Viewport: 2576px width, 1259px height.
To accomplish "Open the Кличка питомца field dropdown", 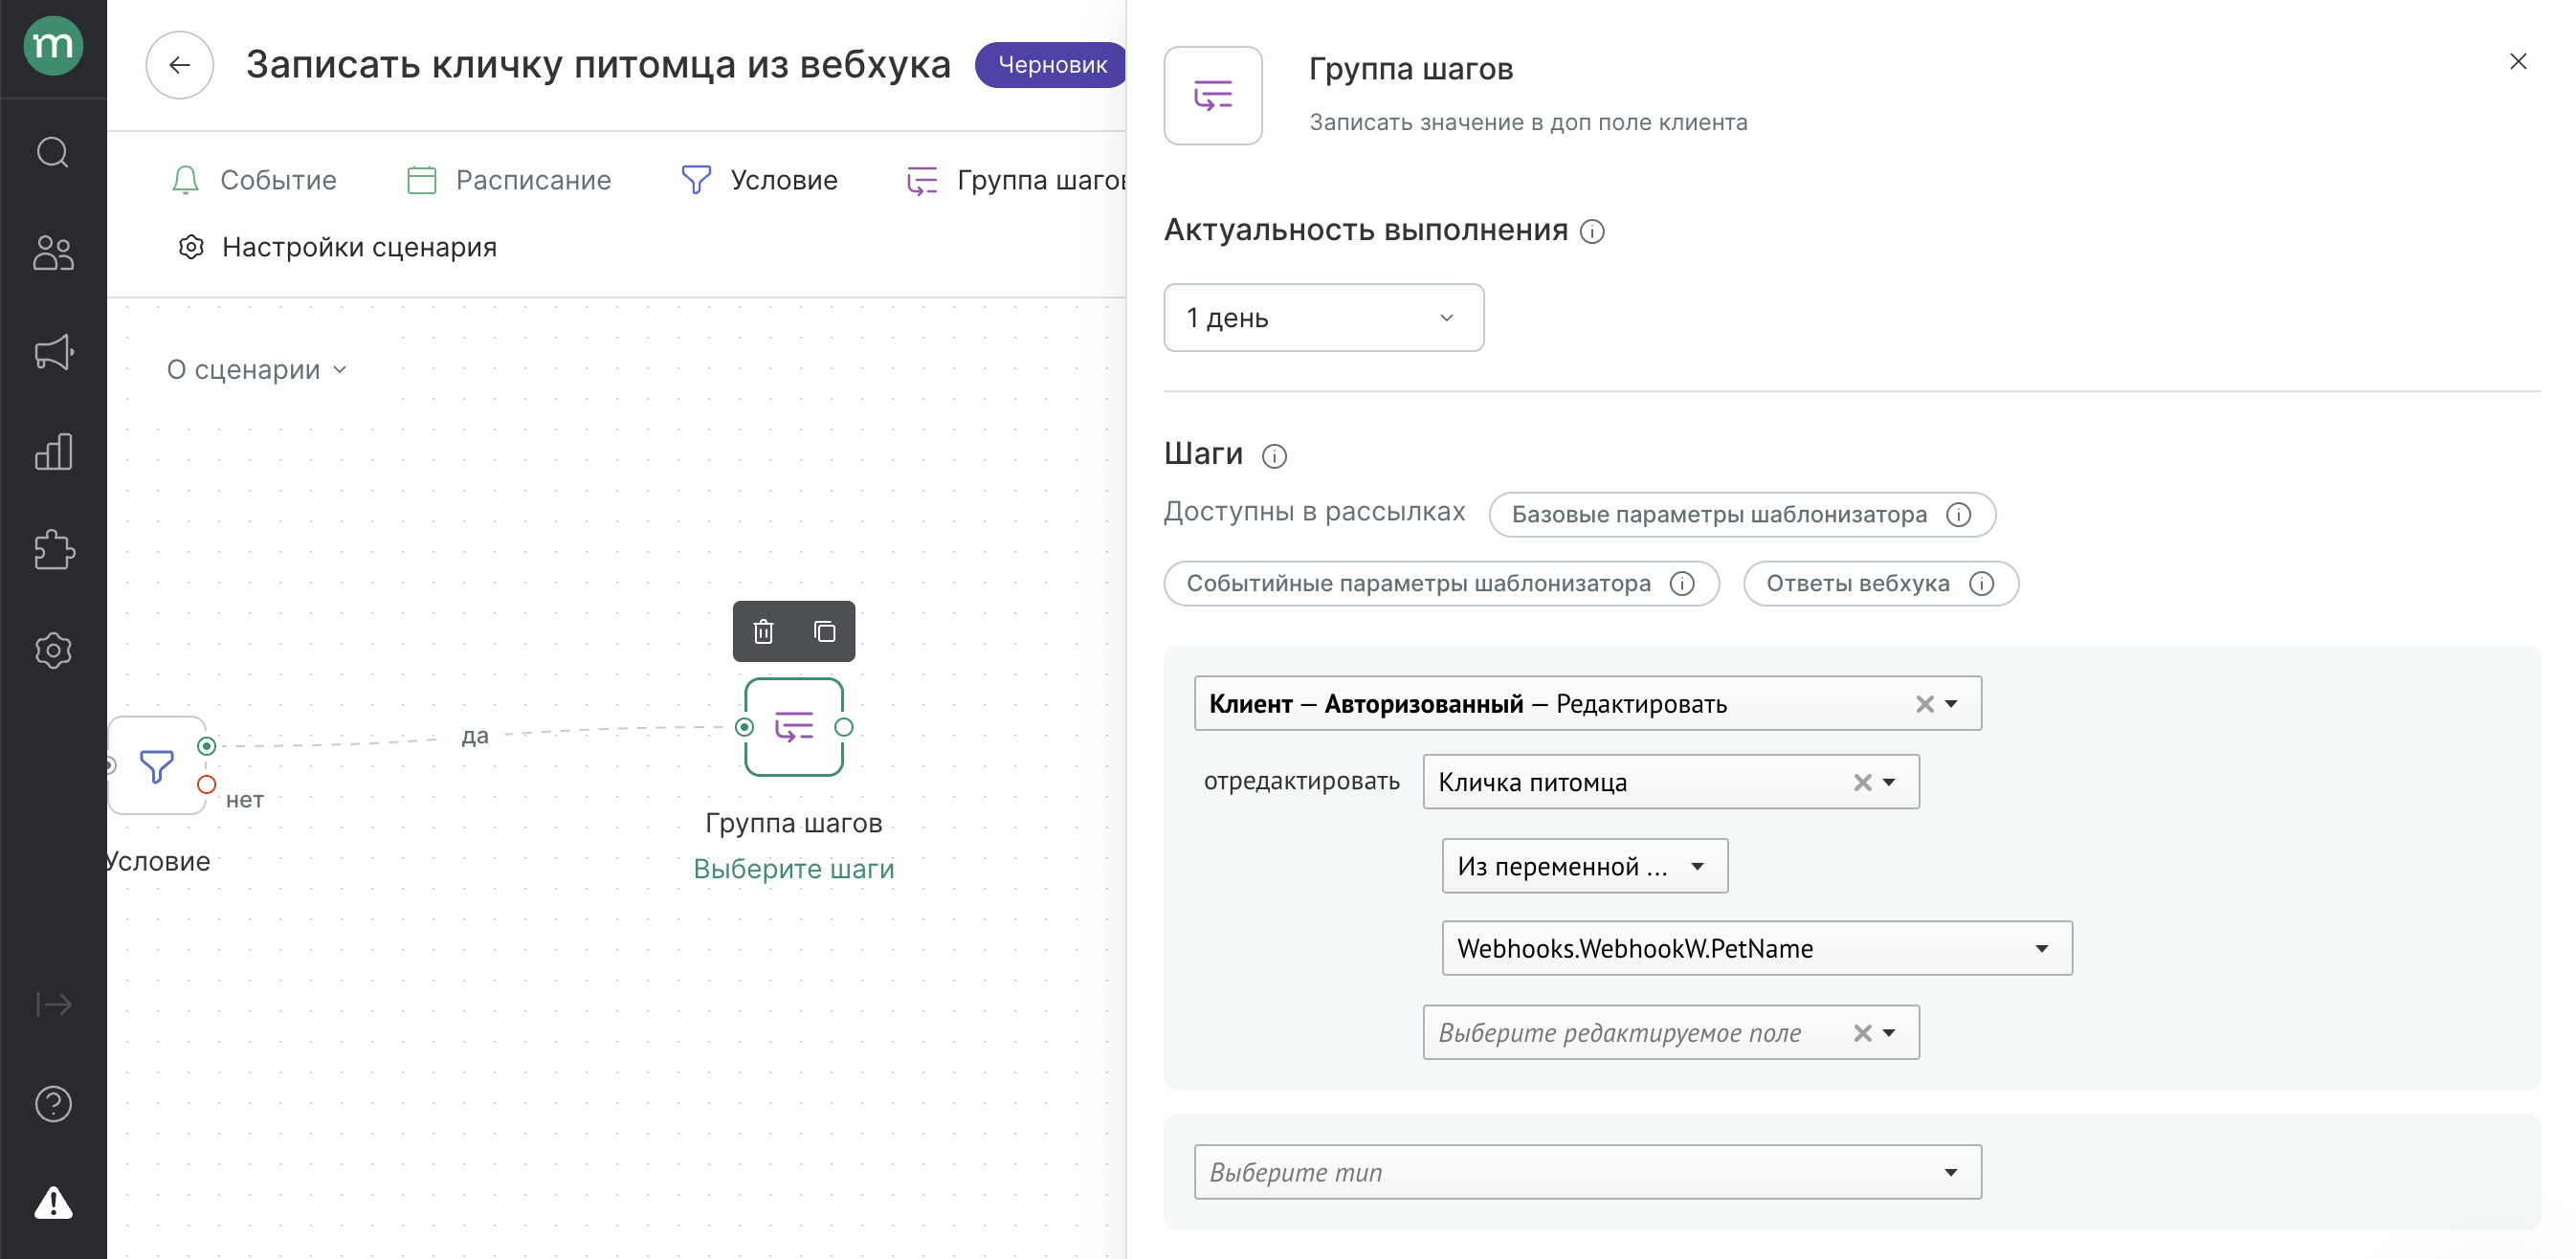I will [x=1670, y=782].
